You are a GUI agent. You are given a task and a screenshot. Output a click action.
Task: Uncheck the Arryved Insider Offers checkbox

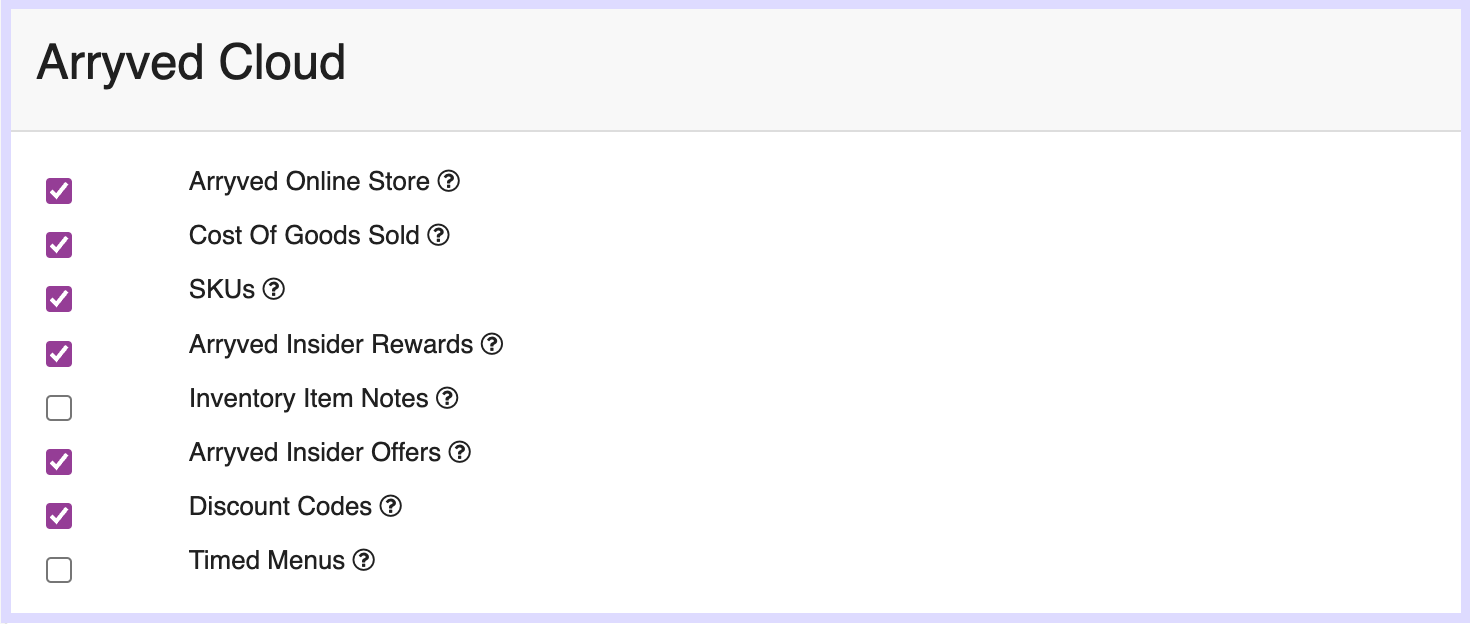point(59,461)
